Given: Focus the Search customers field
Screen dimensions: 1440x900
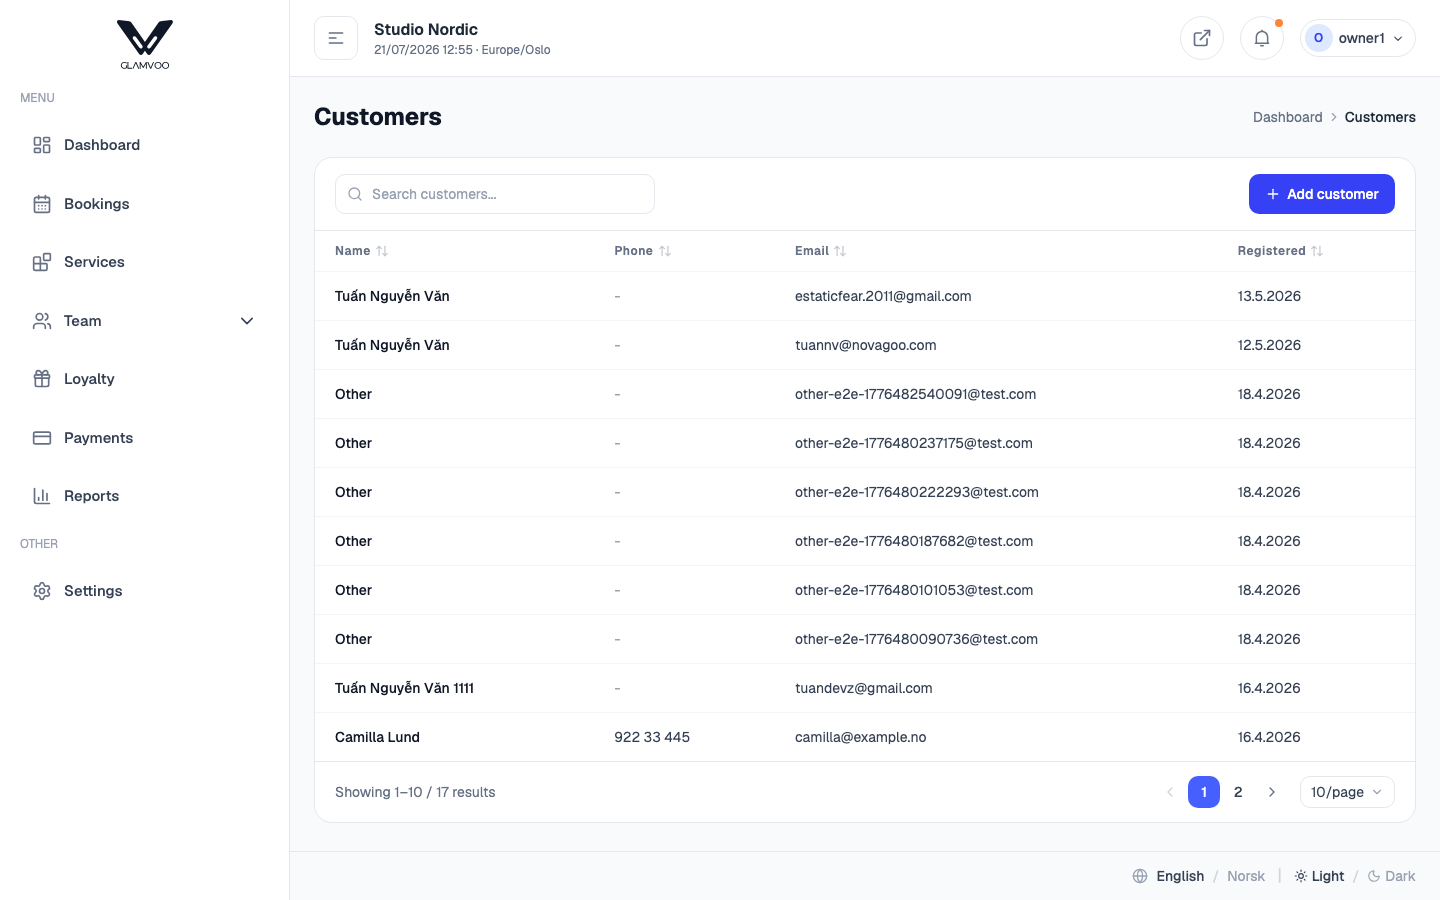Looking at the screenshot, I should 495,194.
